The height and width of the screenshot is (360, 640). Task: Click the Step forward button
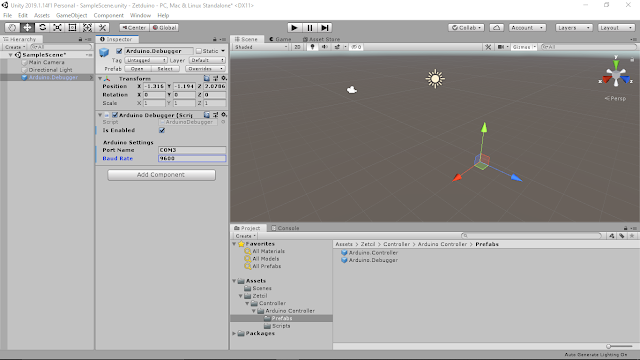click(x=324, y=28)
